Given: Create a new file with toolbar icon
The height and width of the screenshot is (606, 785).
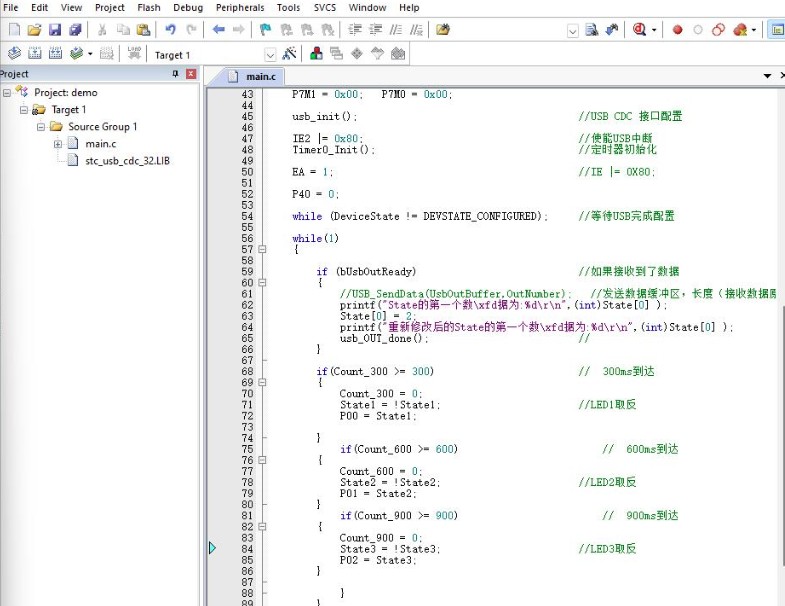Looking at the screenshot, I should click(14, 30).
